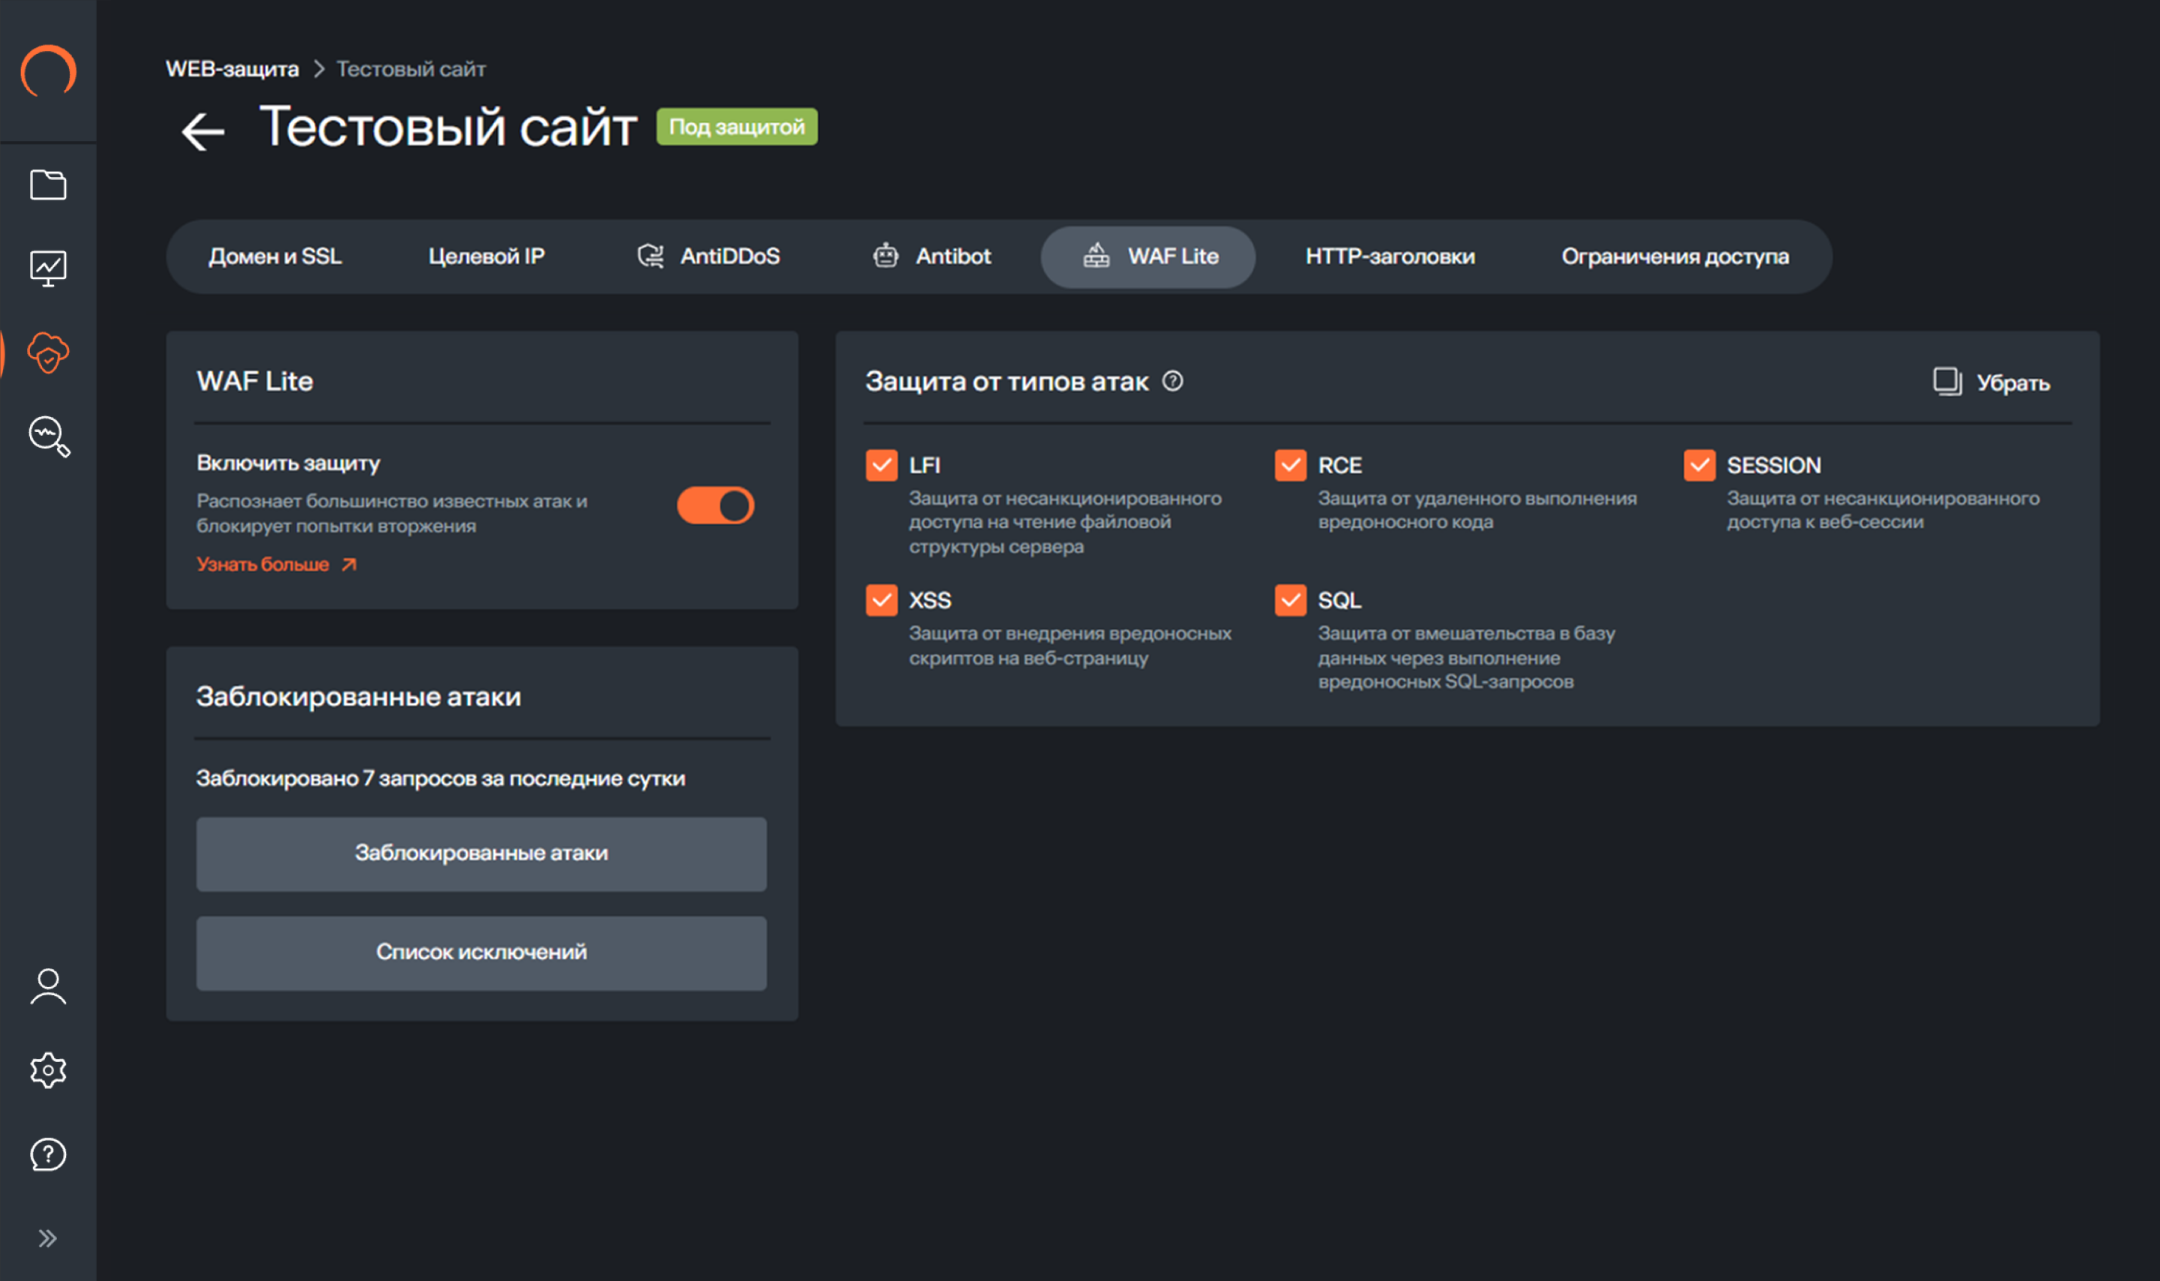Uncheck the SQL protection checkbox
Image resolution: width=2160 pixels, height=1281 pixels.
1290,600
